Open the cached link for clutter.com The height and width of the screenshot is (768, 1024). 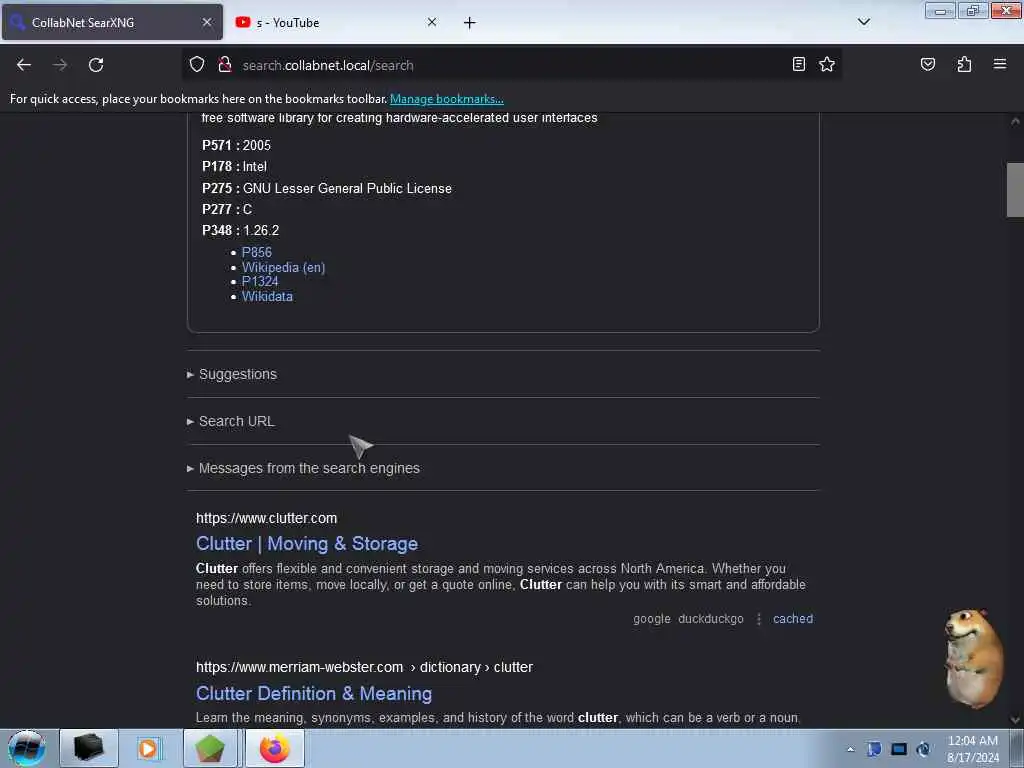(x=793, y=619)
